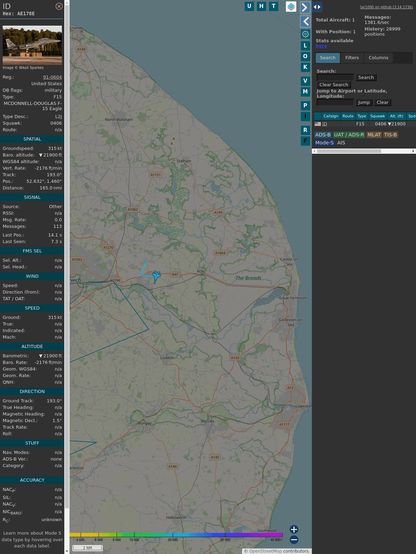Open the map layer selector icon
Viewport: 416px width, 554px height.
point(291,7)
